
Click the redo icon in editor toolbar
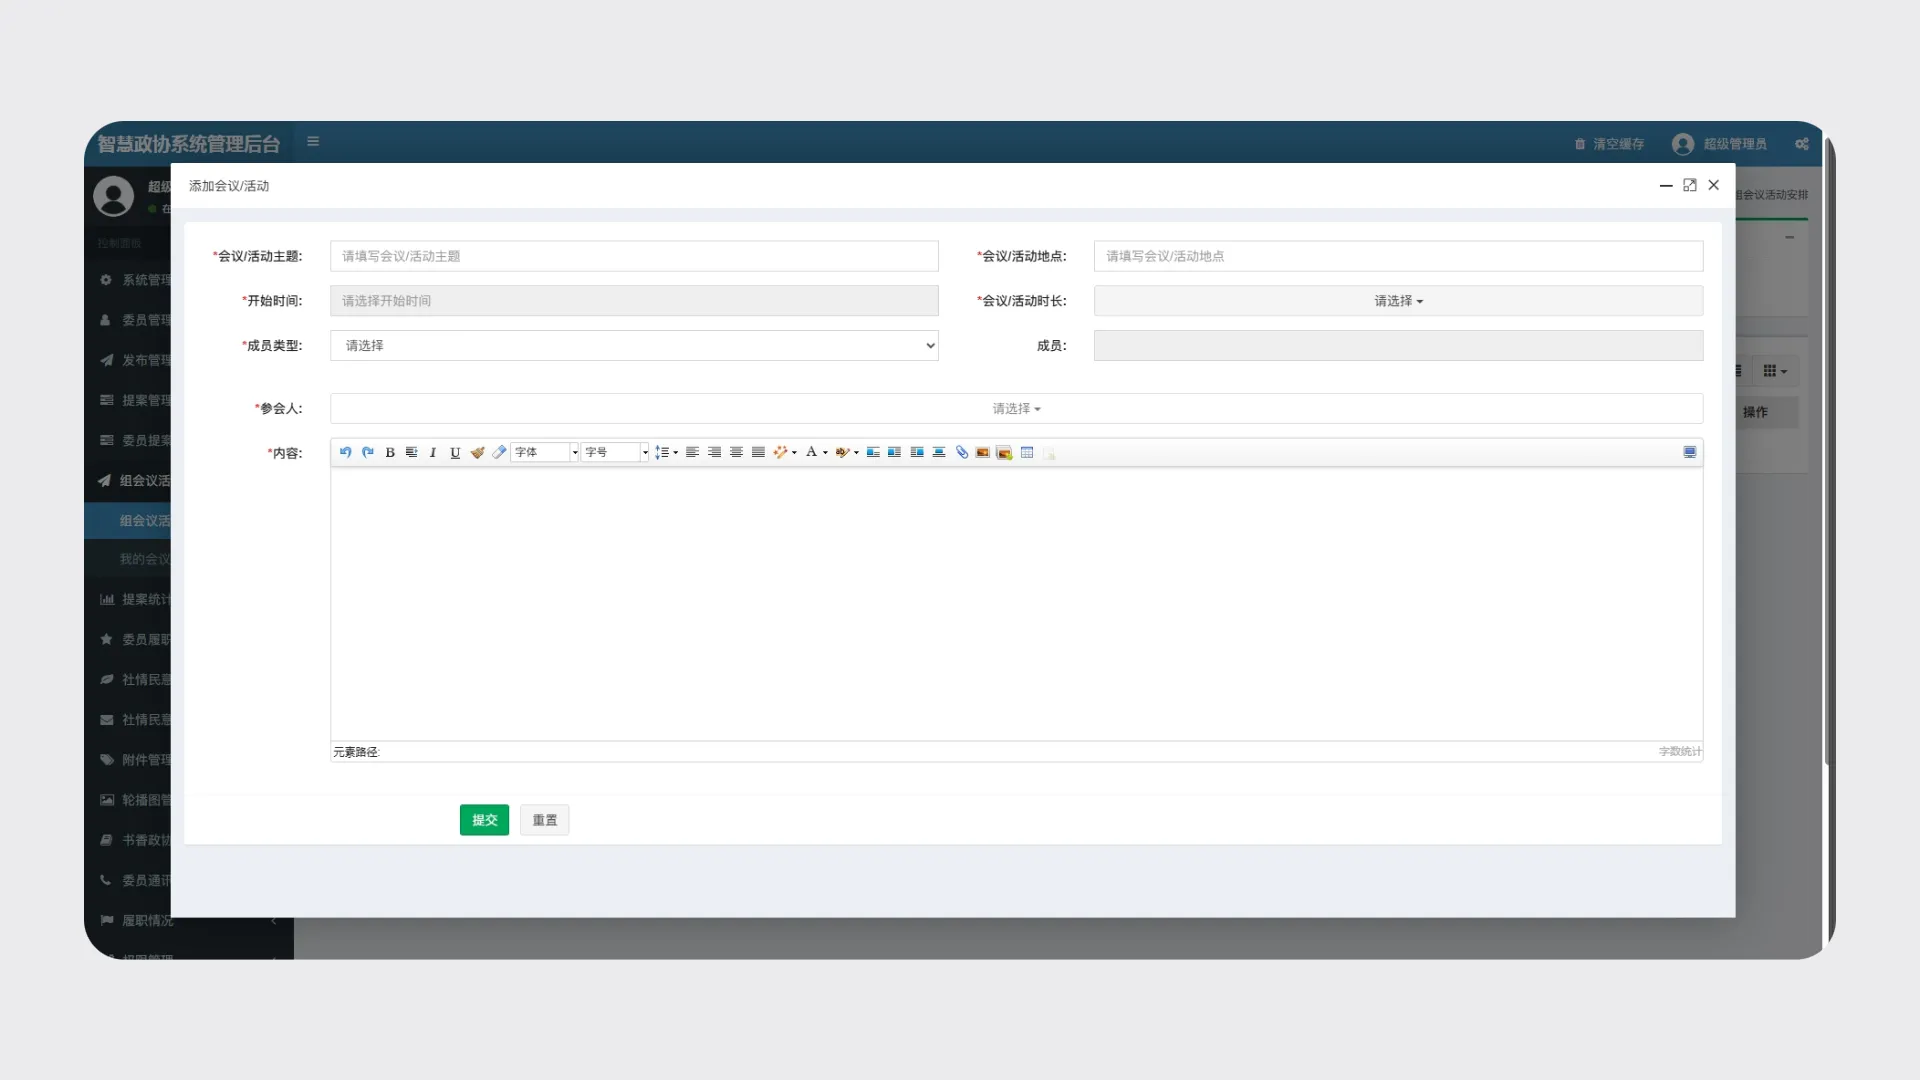click(x=367, y=452)
